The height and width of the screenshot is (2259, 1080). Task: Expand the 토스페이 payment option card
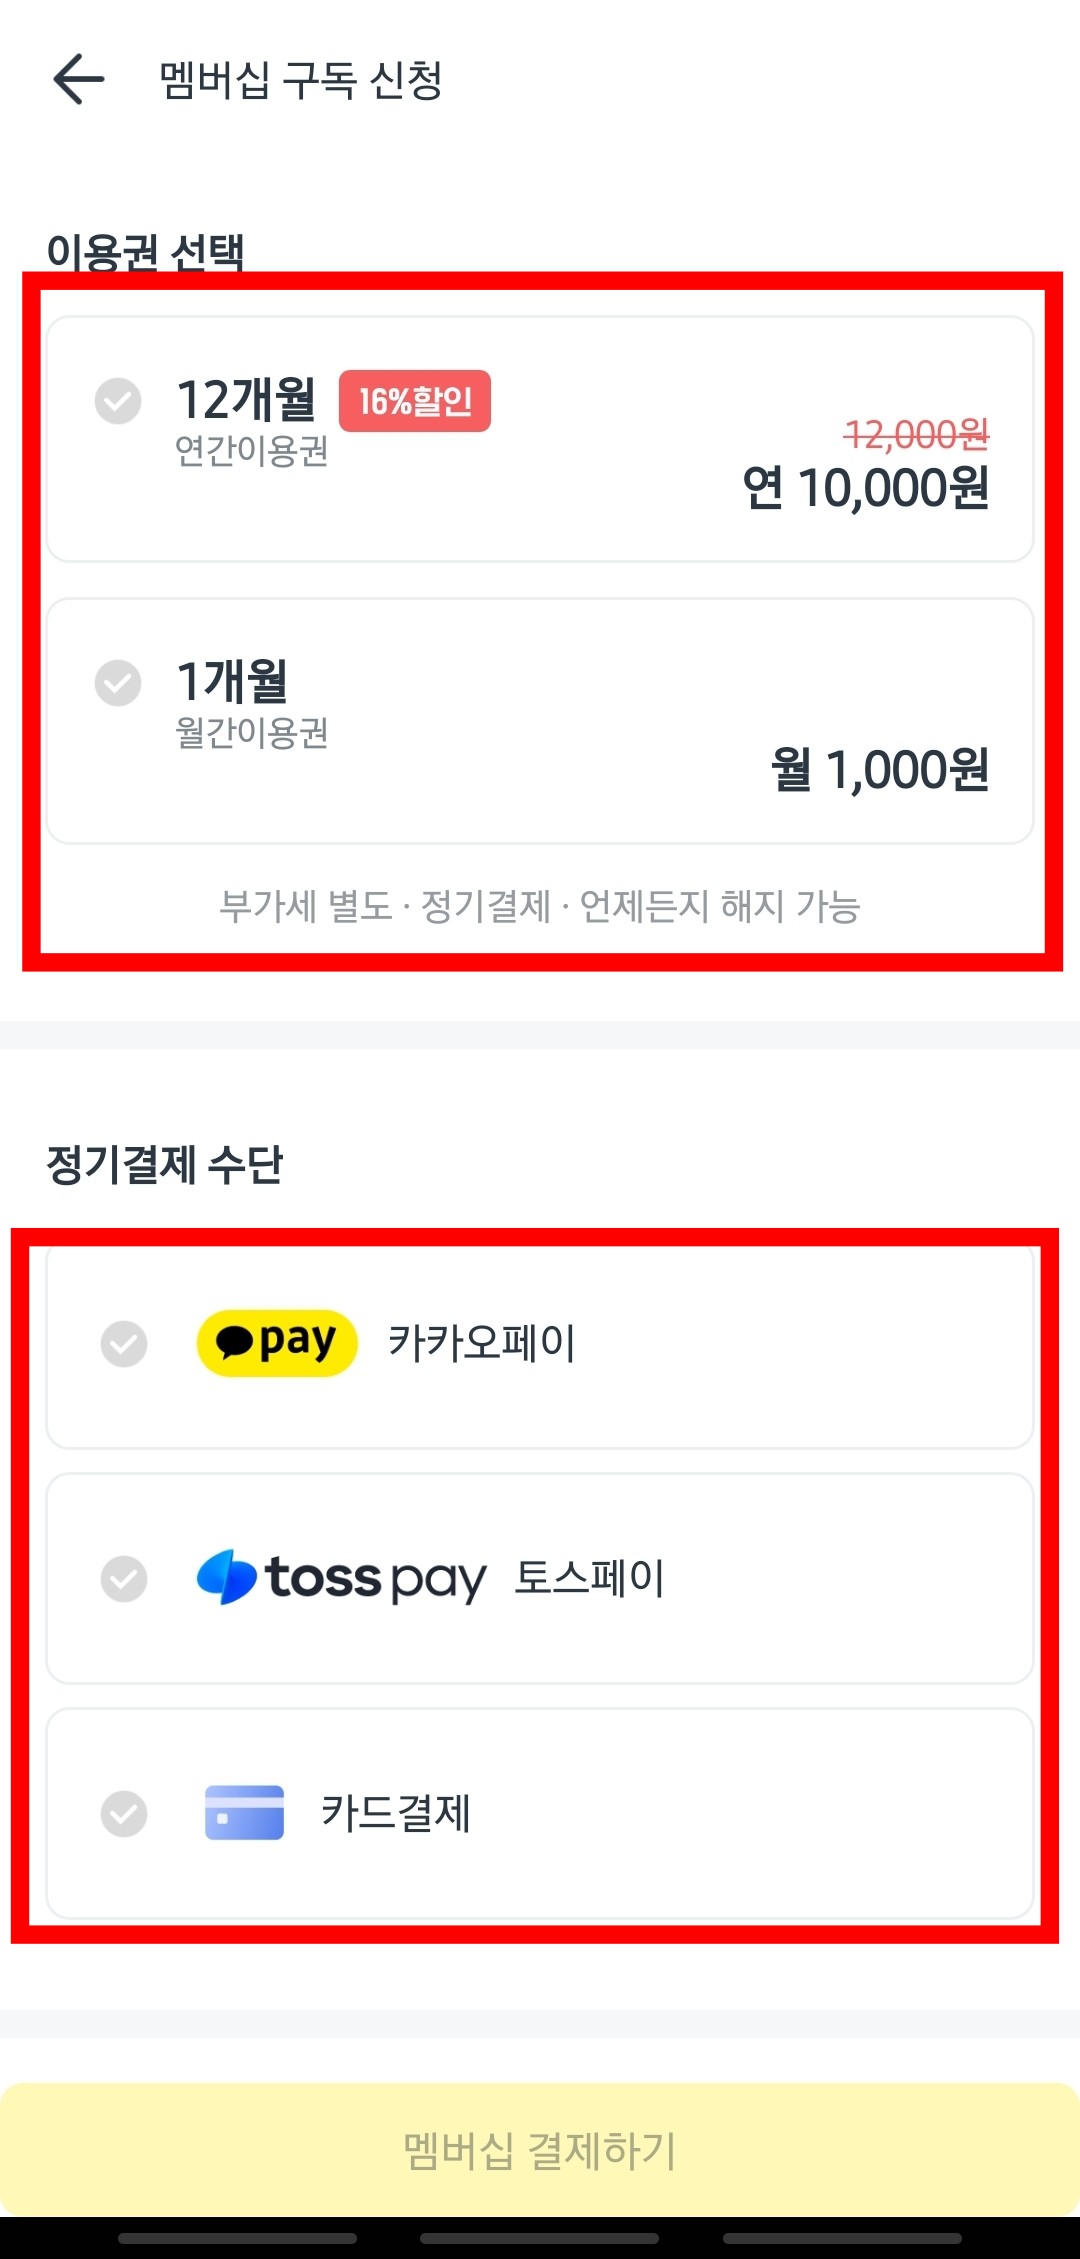540,1580
